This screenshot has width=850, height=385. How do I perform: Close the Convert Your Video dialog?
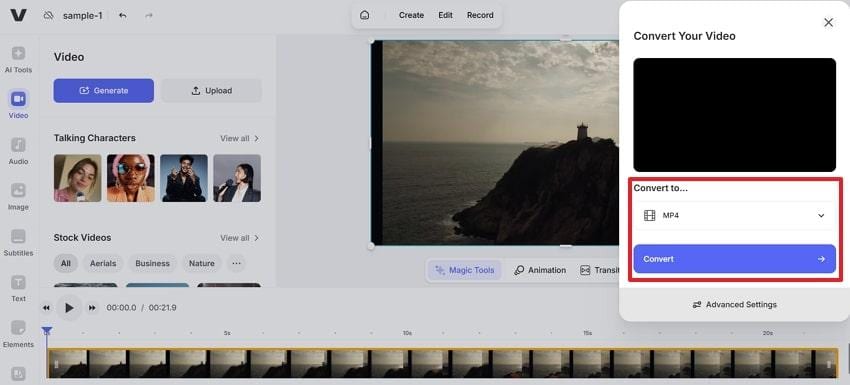point(828,22)
